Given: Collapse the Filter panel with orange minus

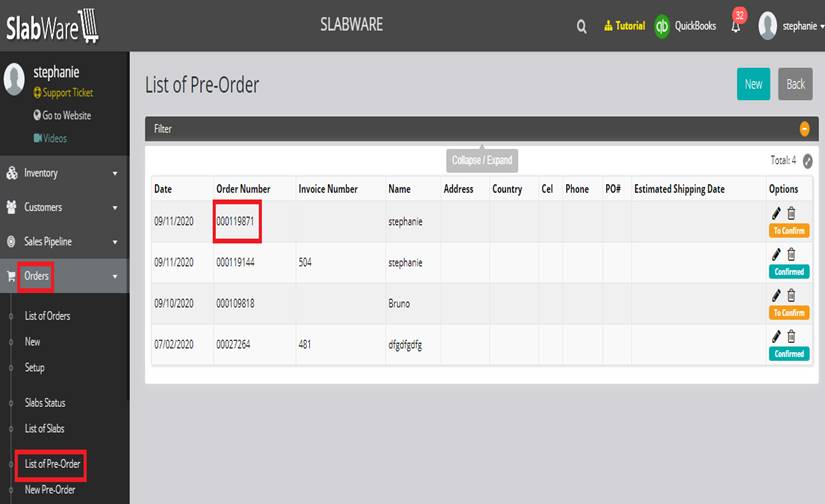Looking at the screenshot, I should click(804, 129).
